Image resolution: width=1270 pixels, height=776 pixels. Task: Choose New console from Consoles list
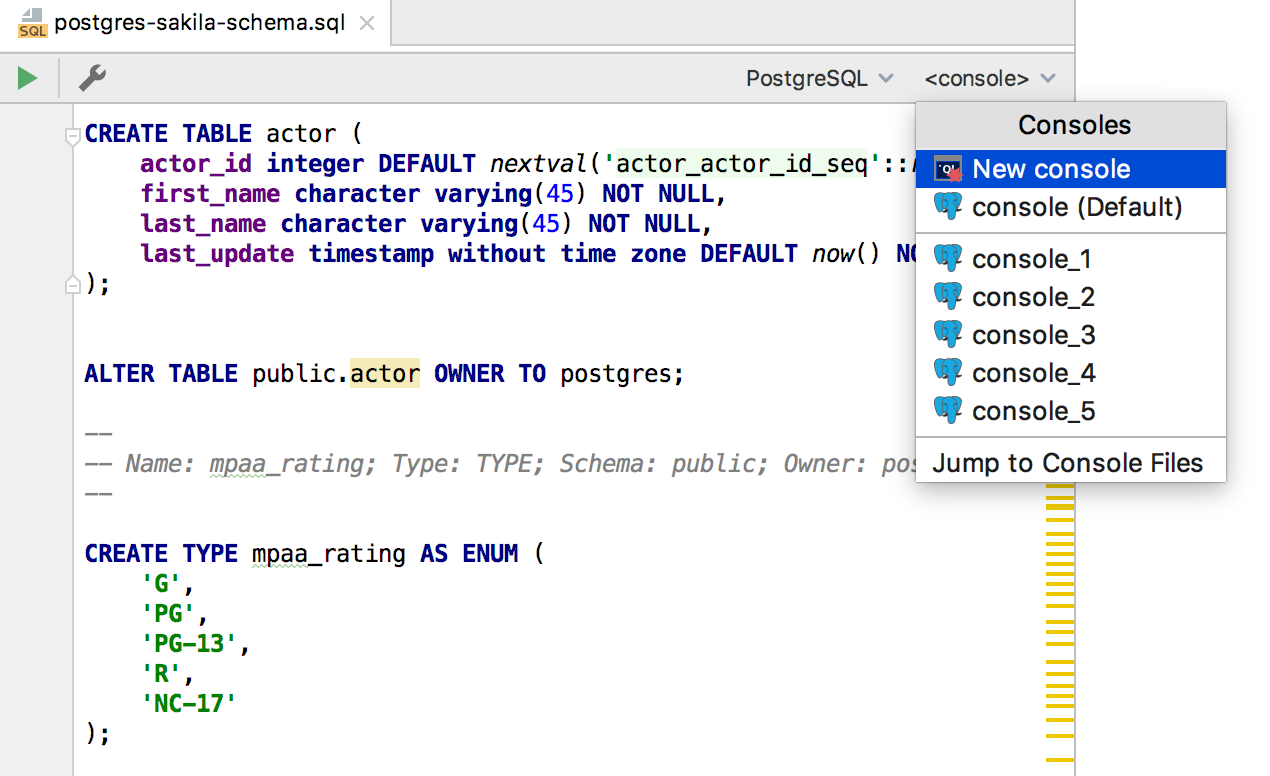click(1070, 169)
